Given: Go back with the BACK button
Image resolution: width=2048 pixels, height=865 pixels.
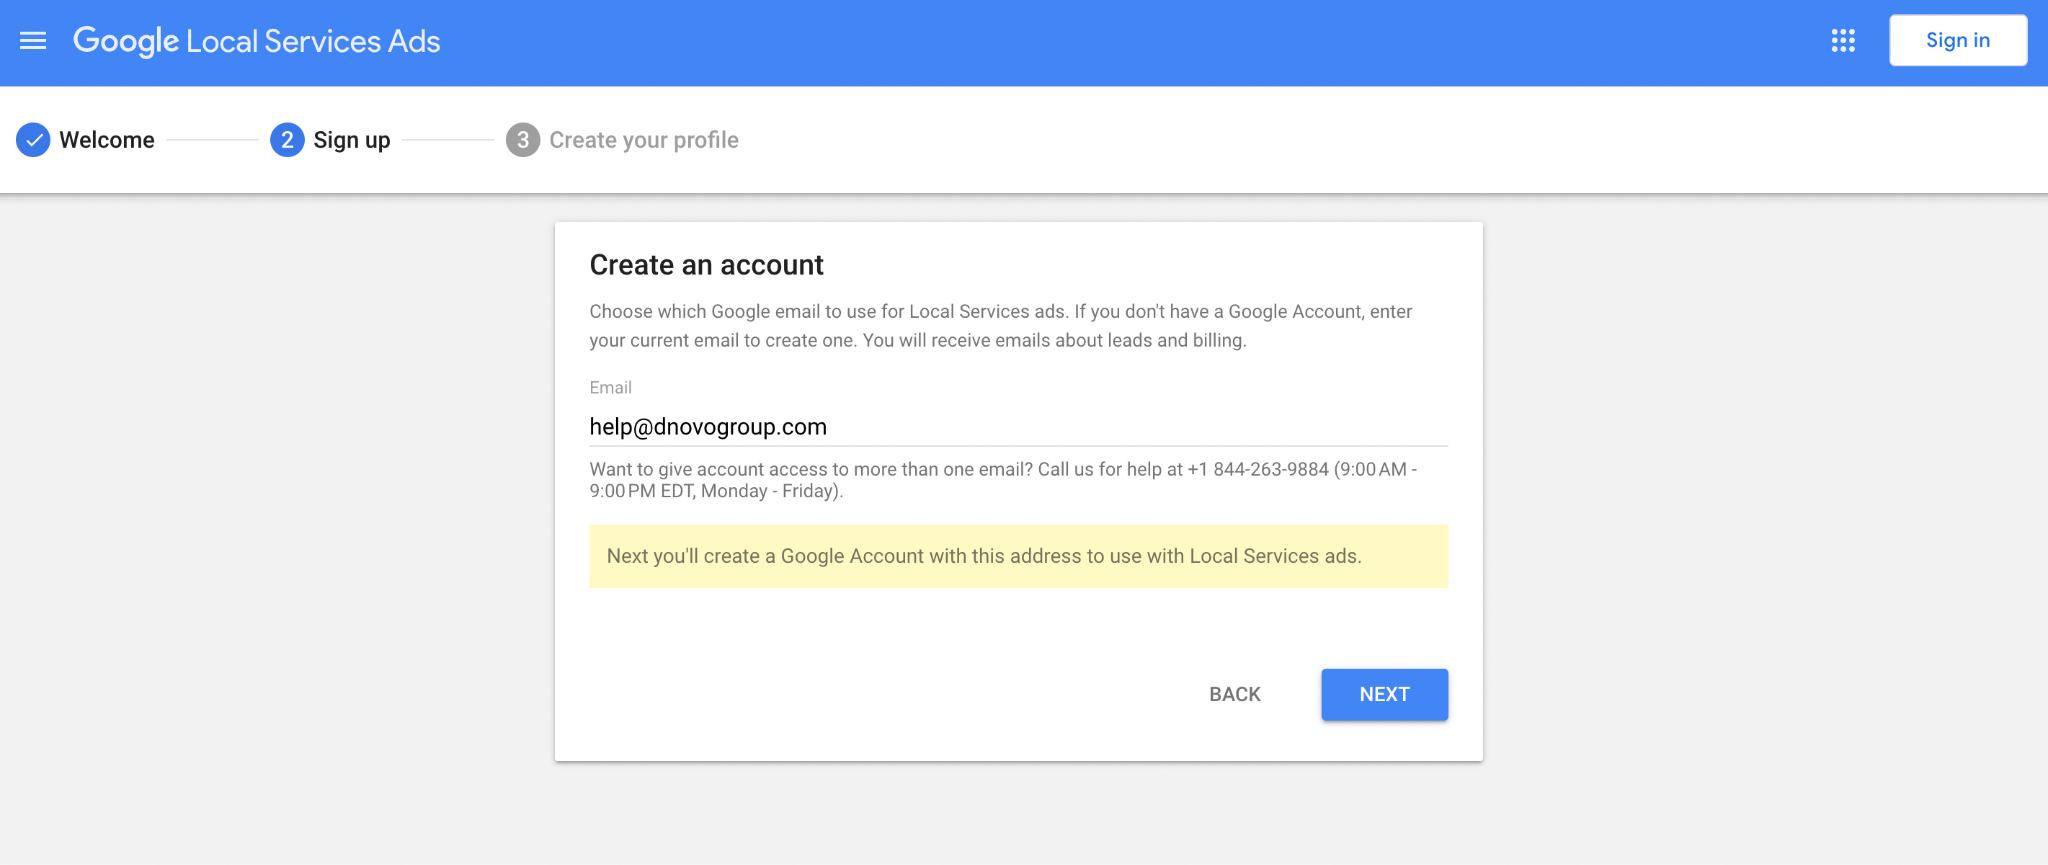Looking at the screenshot, I should point(1234,694).
